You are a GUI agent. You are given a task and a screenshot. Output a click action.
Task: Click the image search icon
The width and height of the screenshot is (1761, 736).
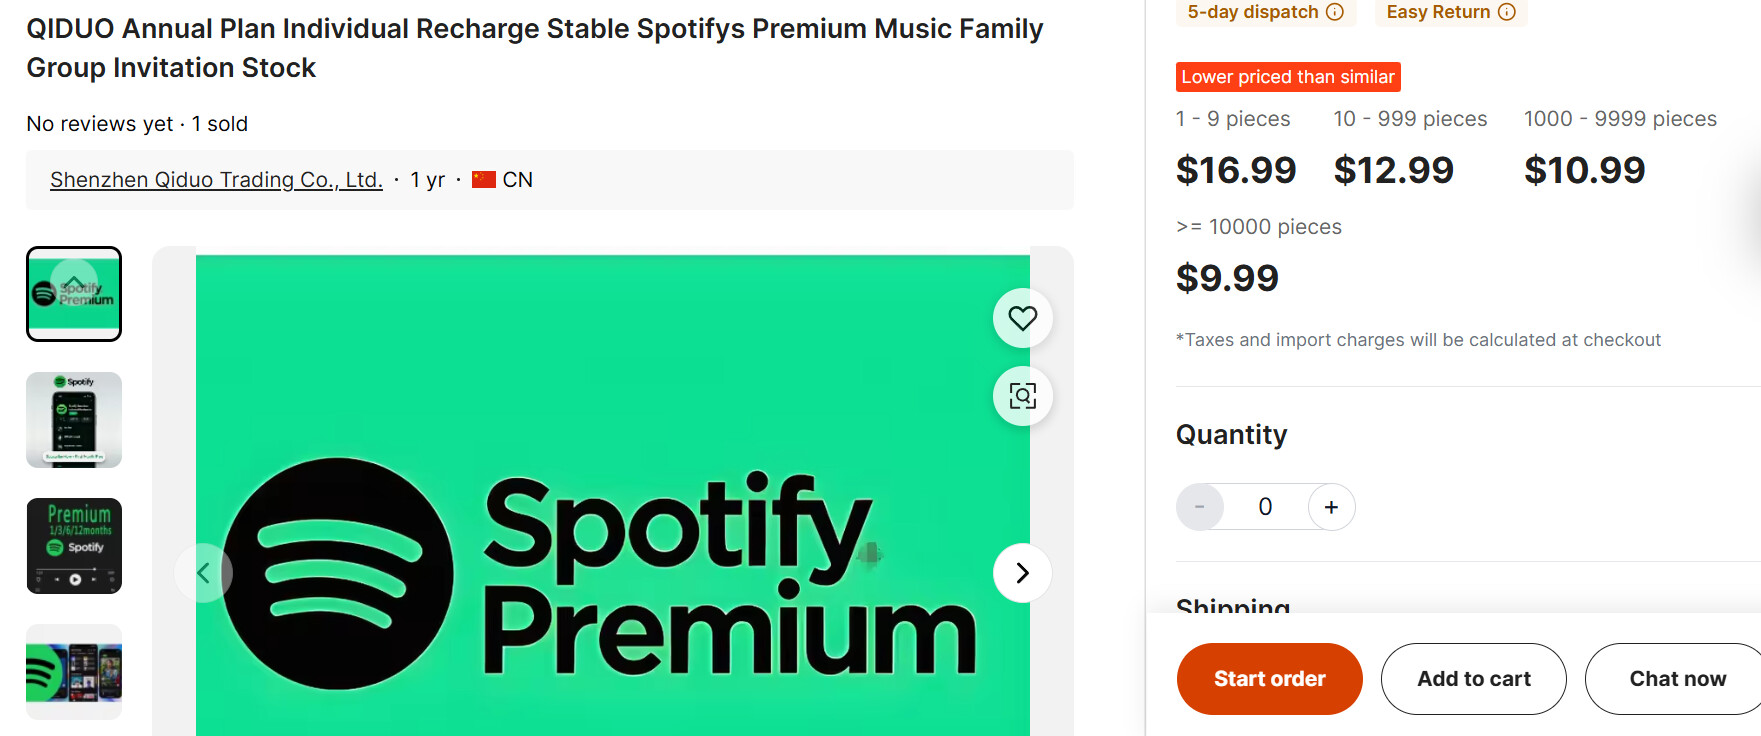pyautogui.click(x=1022, y=396)
